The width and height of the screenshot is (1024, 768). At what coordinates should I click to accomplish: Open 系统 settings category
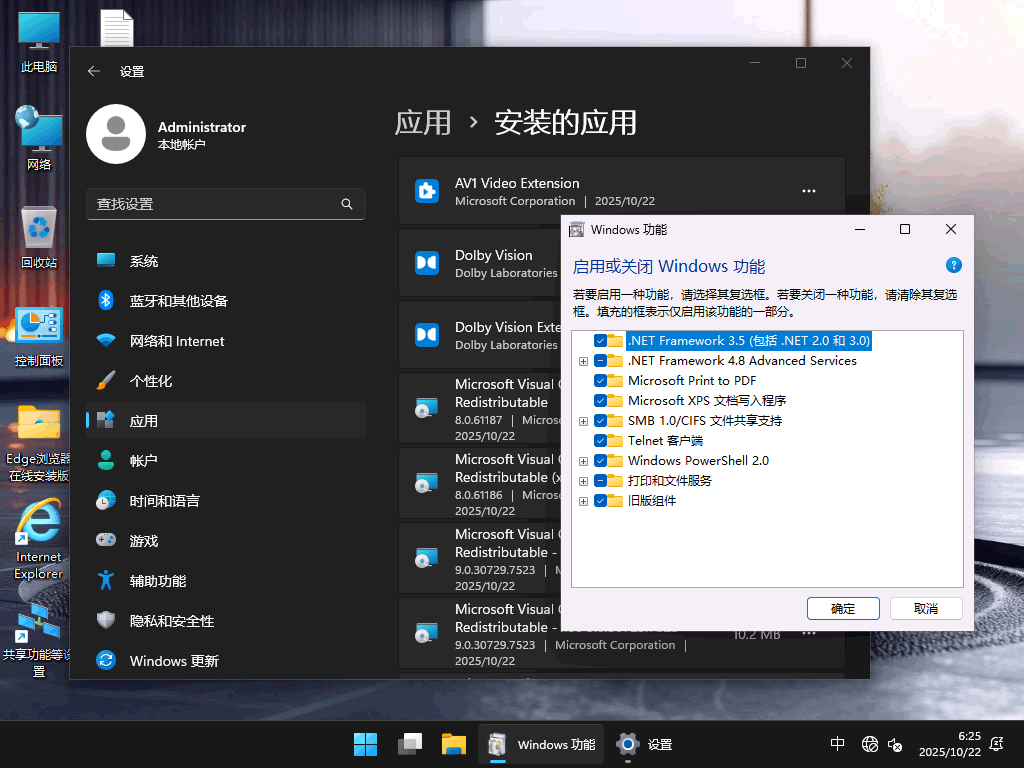(x=225, y=261)
